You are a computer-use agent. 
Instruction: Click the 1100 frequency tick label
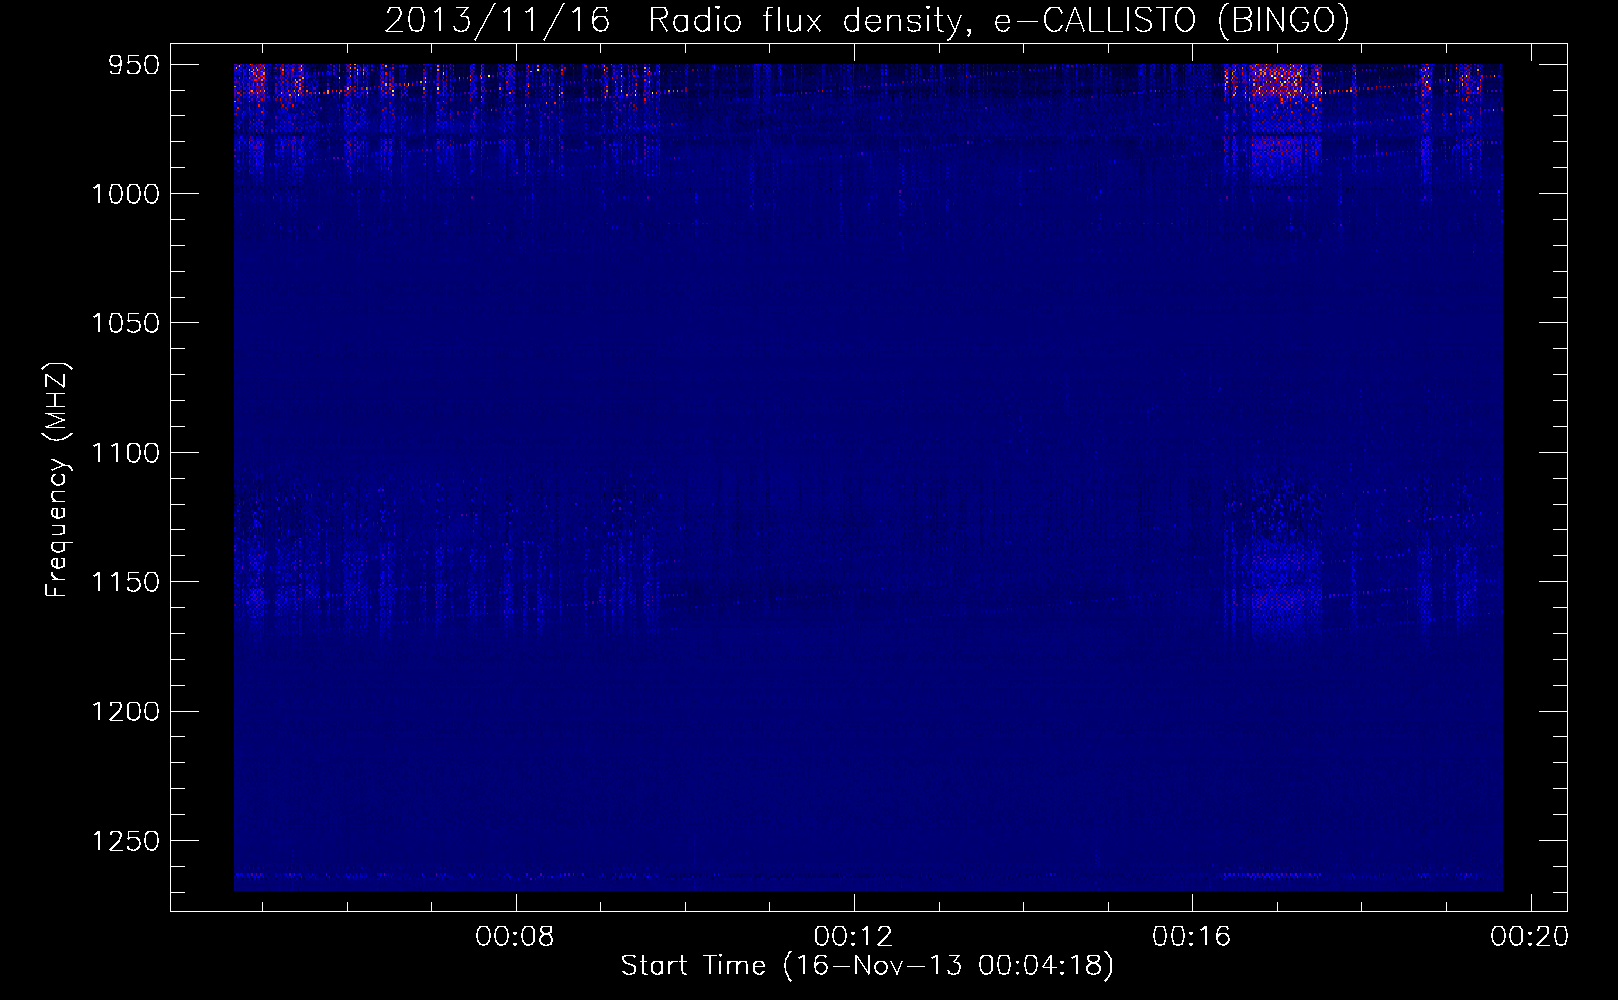tap(125, 453)
